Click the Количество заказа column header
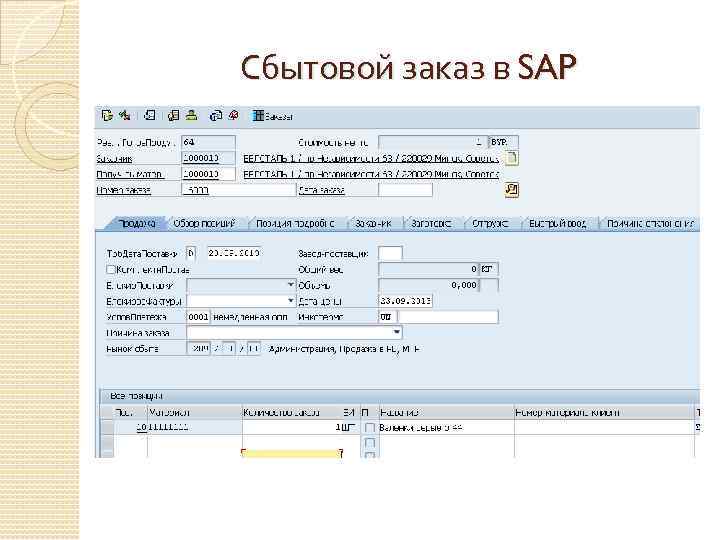Viewport: 720px width, 540px height. [292, 412]
